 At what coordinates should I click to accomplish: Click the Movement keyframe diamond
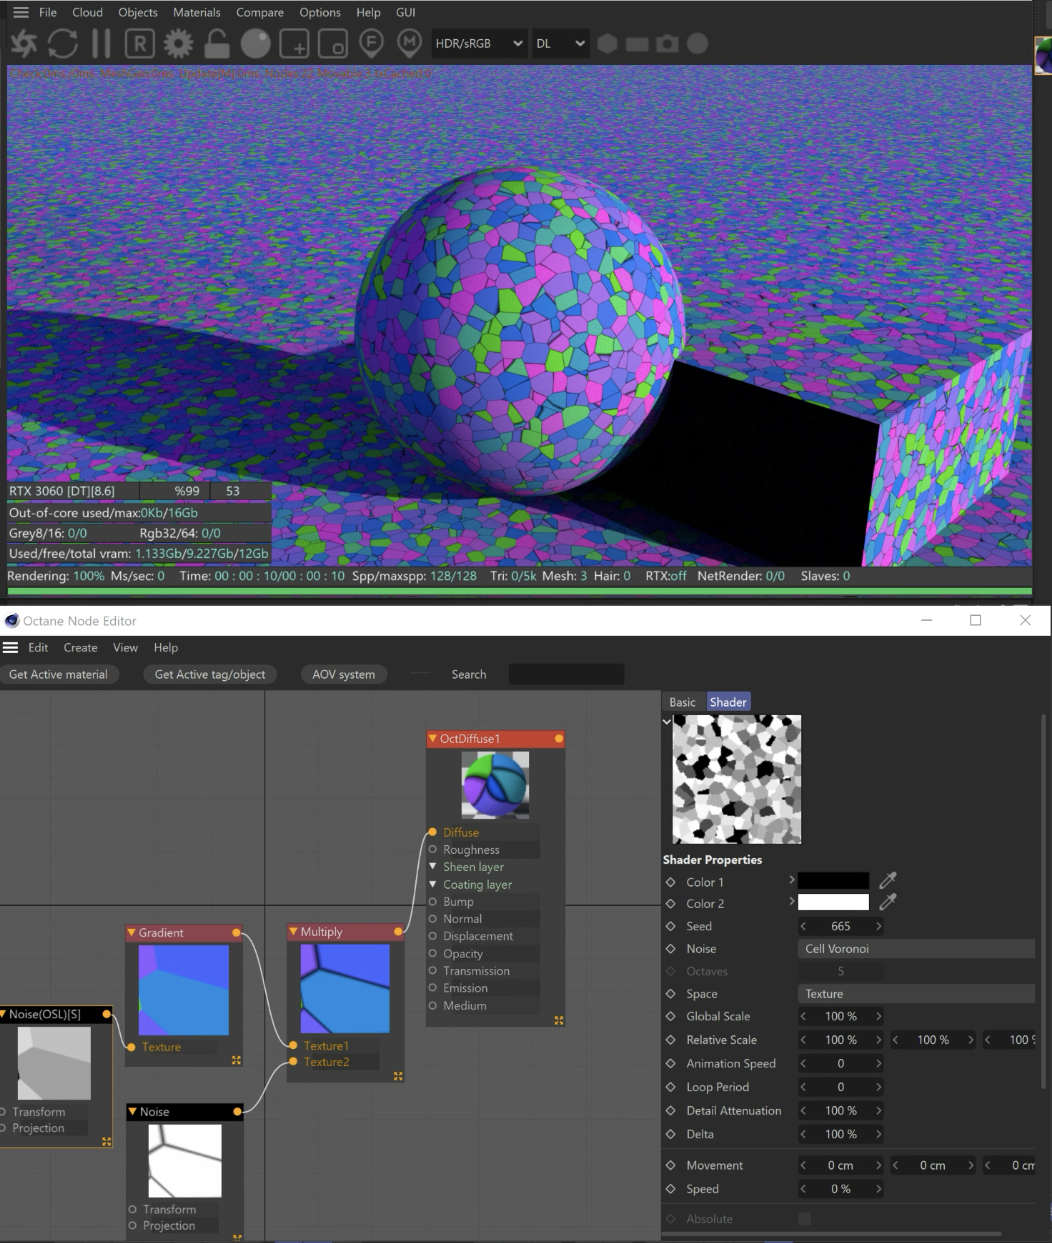(671, 1165)
